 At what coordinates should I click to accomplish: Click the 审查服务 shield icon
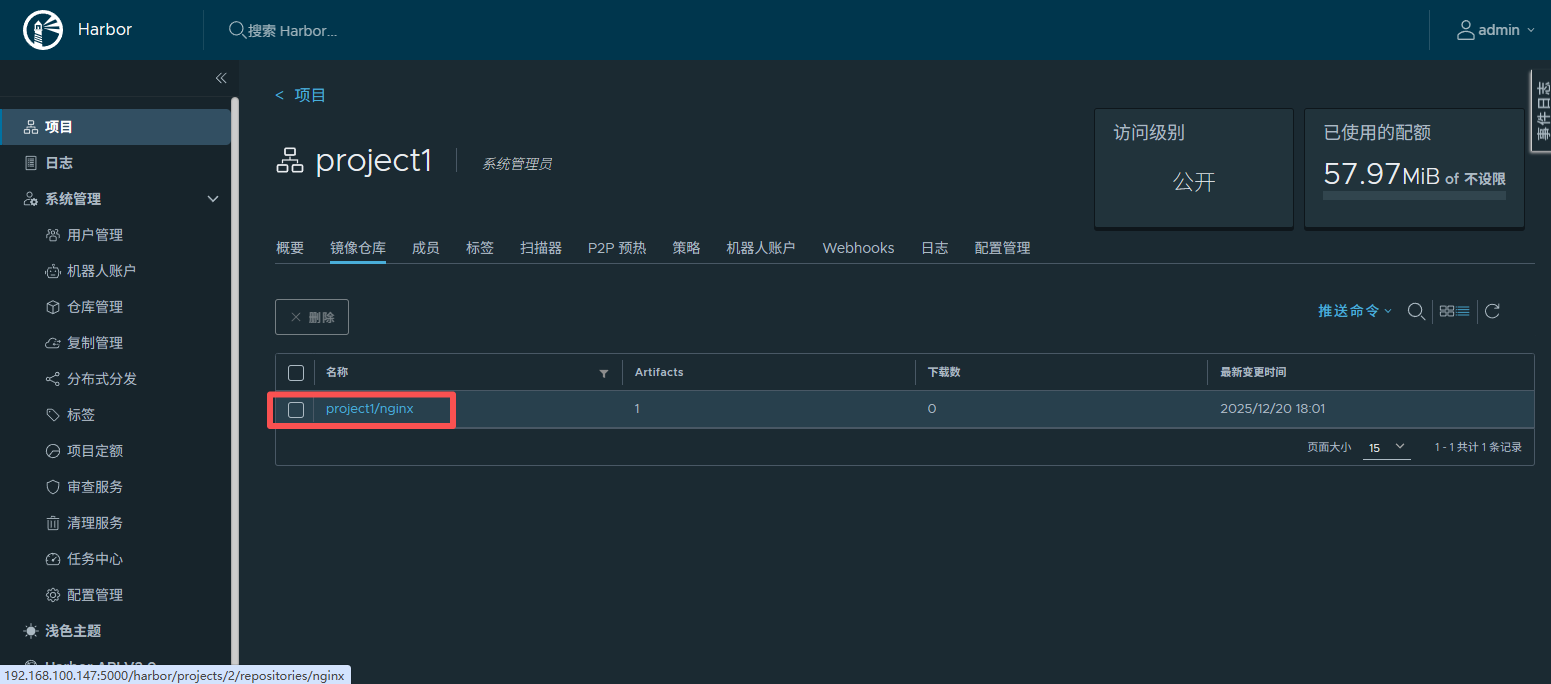(x=53, y=487)
